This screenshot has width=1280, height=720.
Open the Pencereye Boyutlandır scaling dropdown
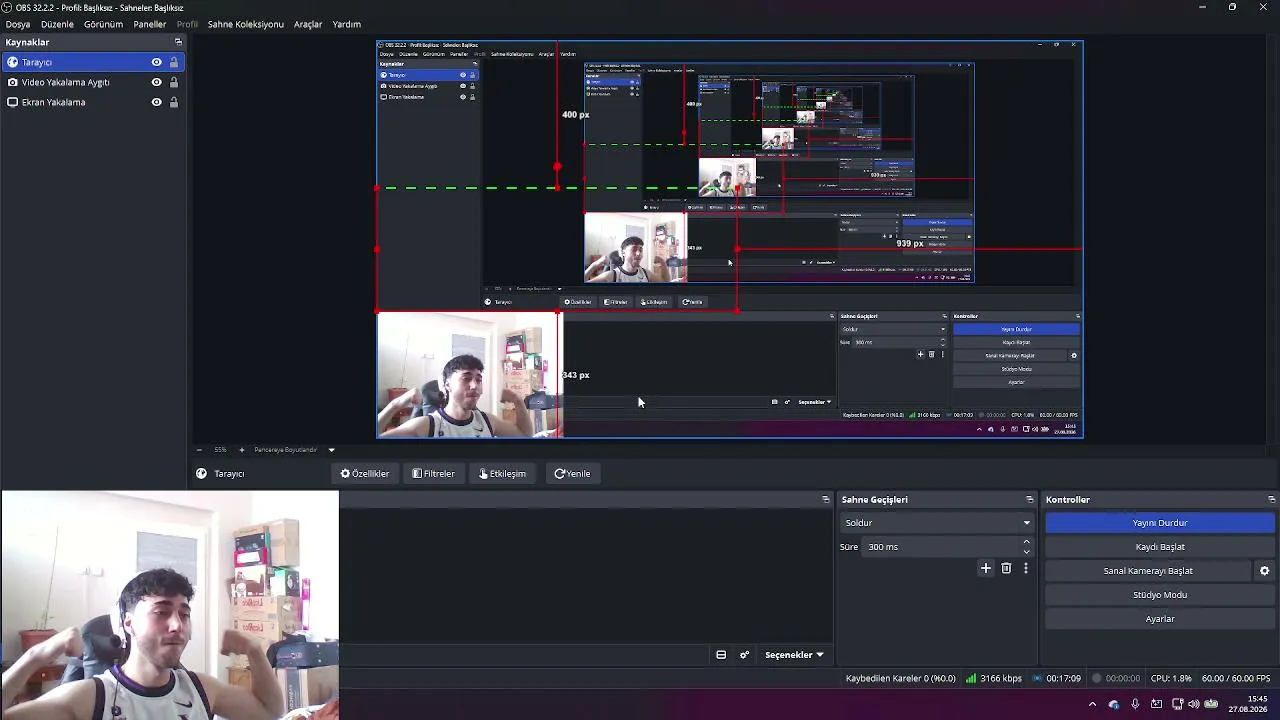pyautogui.click(x=294, y=450)
